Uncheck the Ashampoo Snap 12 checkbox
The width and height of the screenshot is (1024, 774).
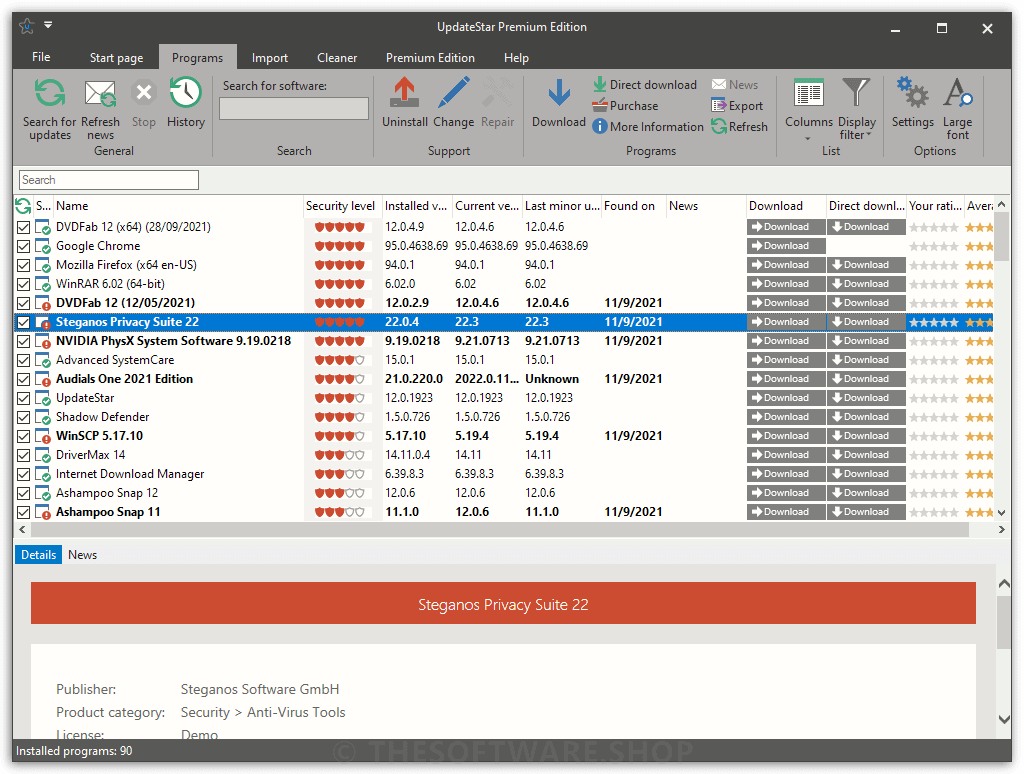click(24, 493)
